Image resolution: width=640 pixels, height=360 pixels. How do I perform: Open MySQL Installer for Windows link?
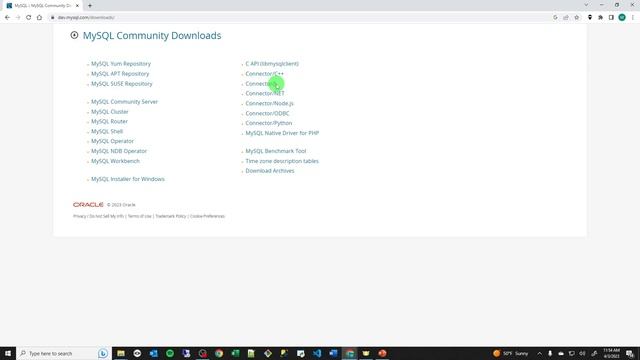128,179
